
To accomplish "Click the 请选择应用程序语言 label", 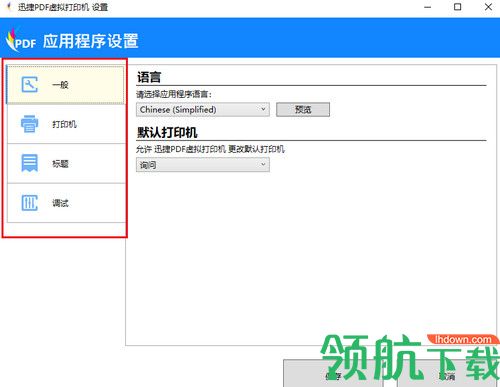I will 174,94.
